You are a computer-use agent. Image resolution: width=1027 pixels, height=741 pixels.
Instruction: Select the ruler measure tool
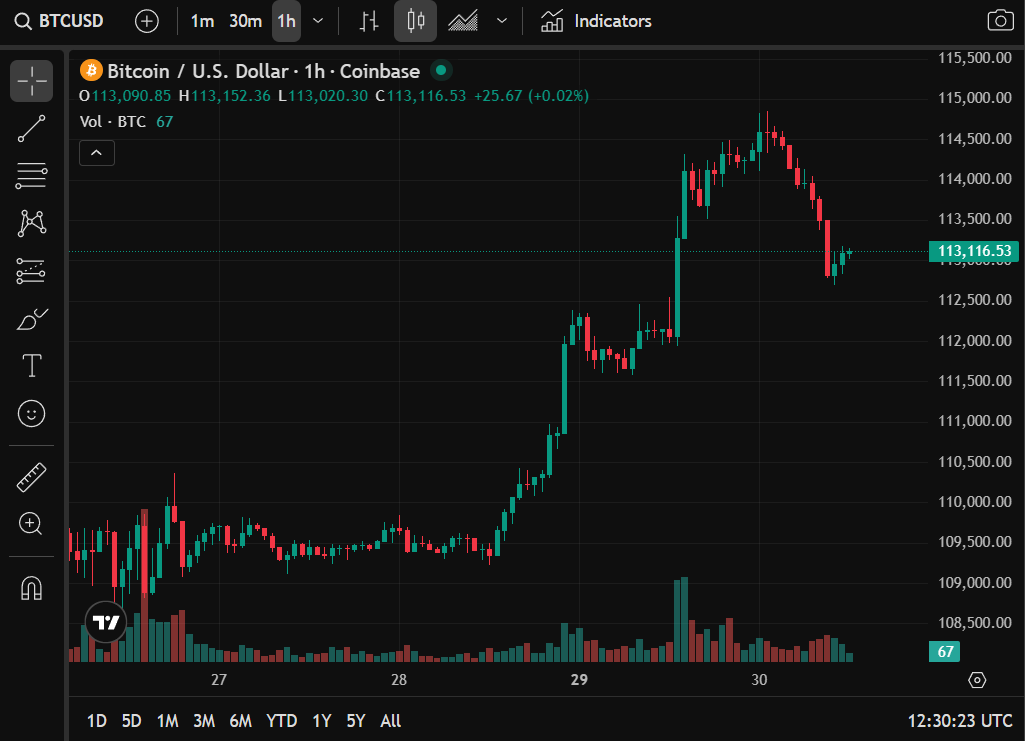coord(31,477)
